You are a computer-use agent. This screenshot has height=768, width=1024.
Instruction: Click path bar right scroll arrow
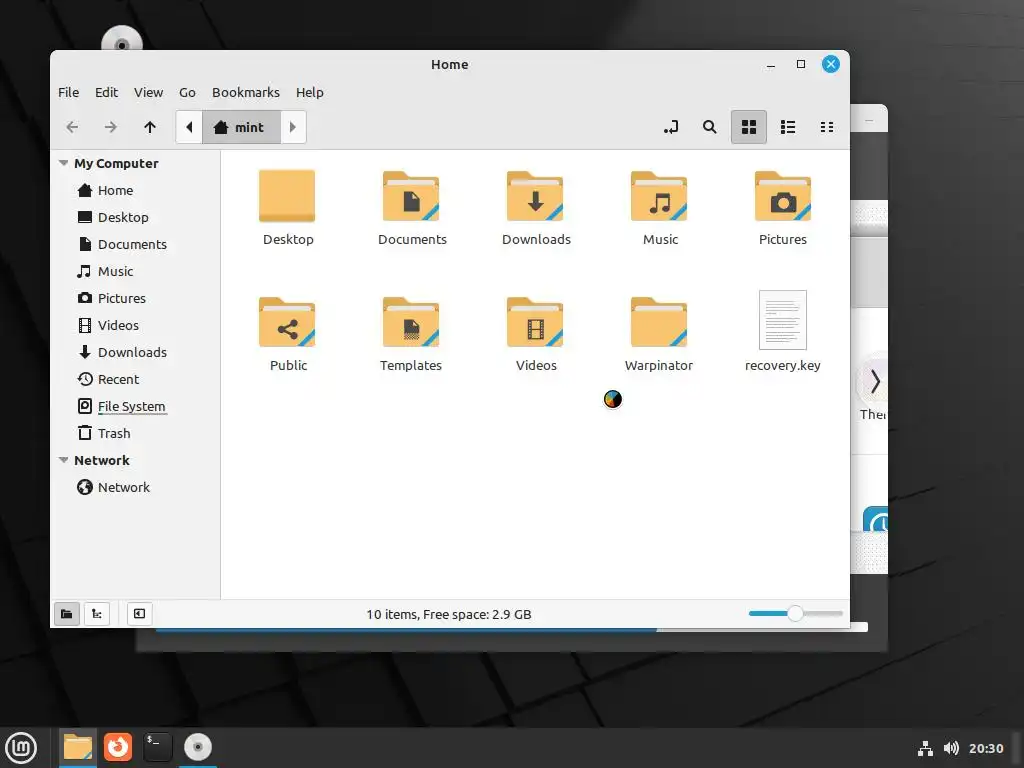(293, 127)
